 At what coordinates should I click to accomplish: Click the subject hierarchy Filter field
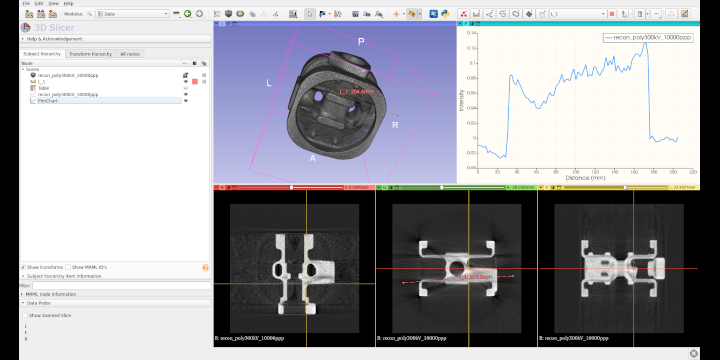[122, 286]
